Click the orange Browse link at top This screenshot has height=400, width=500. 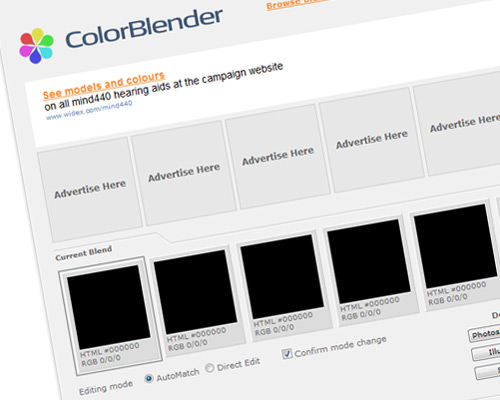click(x=297, y=4)
